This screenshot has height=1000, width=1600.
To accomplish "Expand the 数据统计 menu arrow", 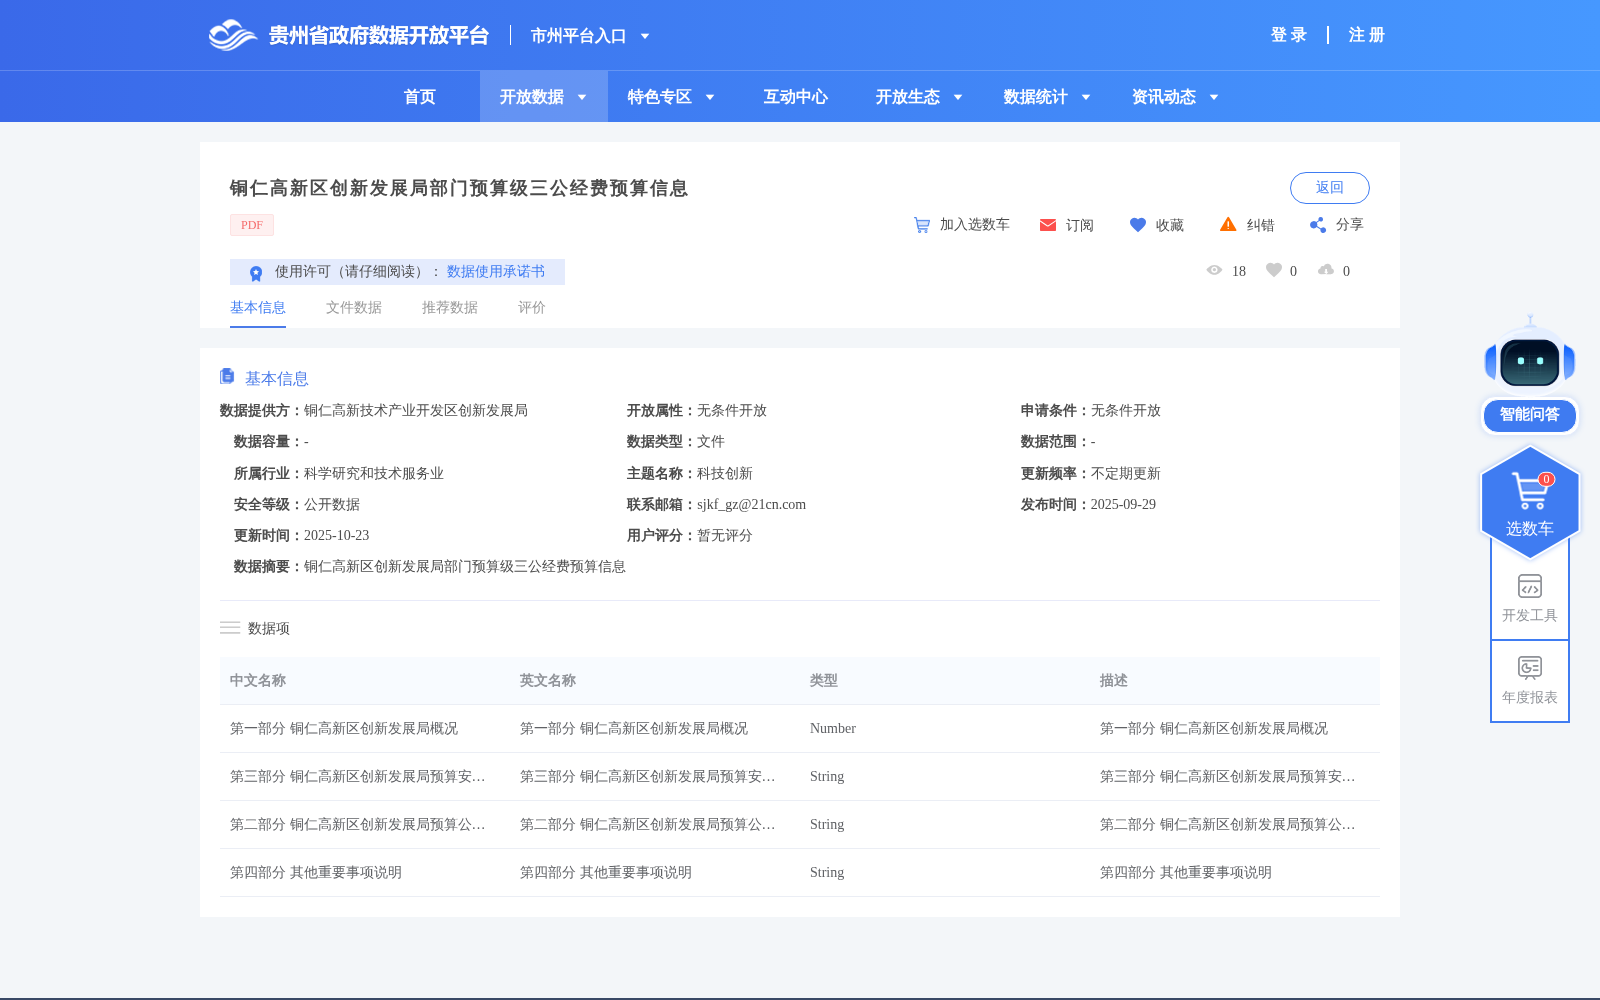I will coord(1086,97).
